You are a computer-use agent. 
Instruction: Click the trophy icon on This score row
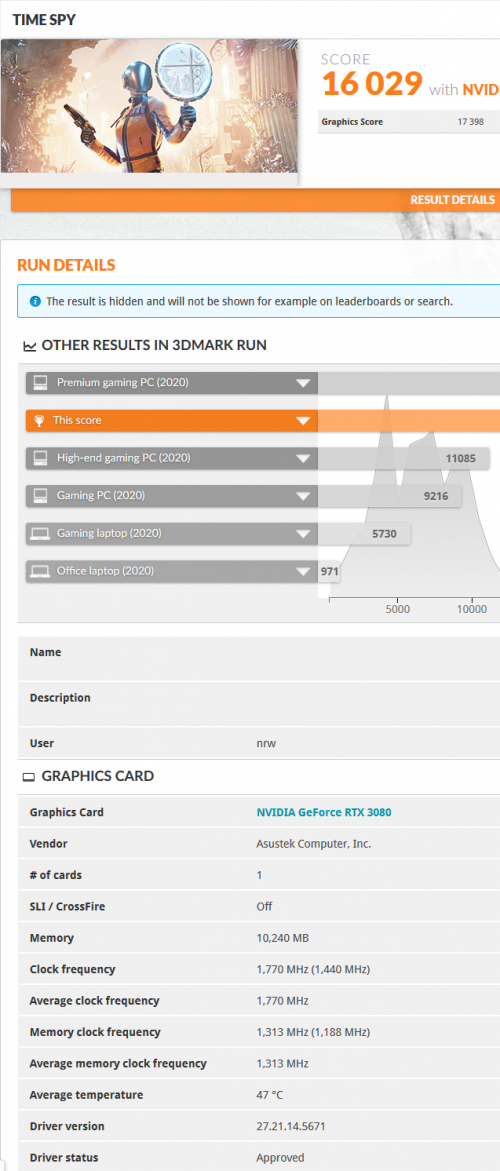tap(40, 420)
